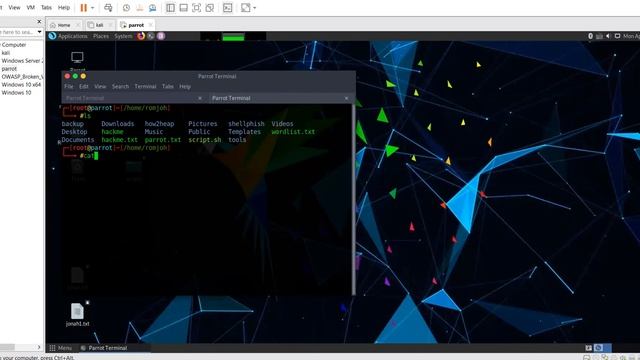The image size is (640, 360).
Task: Open the VMware View menu
Action: point(14,7)
